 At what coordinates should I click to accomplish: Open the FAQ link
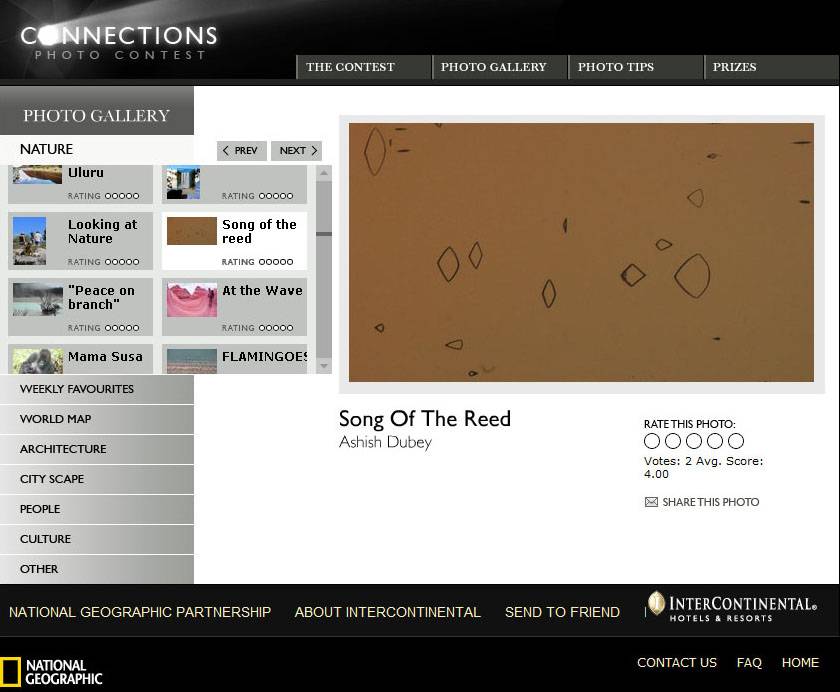pyautogui.click(x=749, y=663)
